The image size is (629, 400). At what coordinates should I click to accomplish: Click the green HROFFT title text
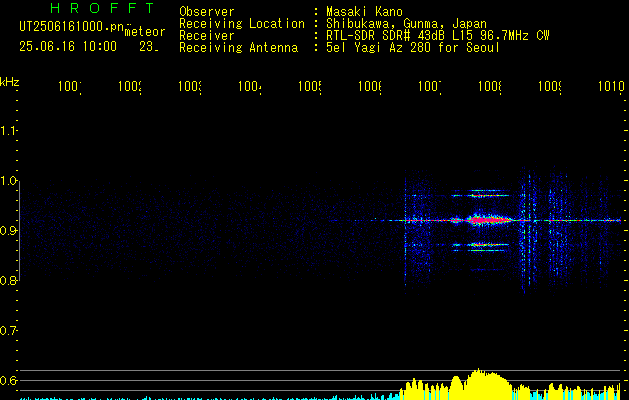pos(102,8)
